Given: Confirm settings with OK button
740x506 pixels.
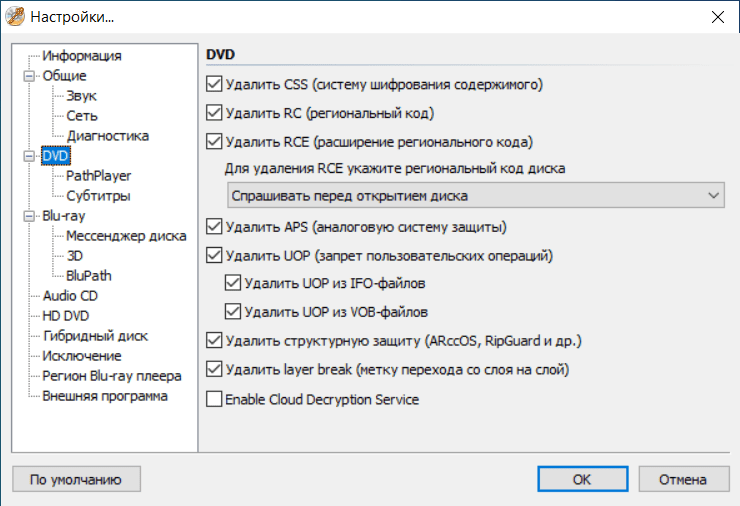Looking at the screenshot, I should (582, 479).
